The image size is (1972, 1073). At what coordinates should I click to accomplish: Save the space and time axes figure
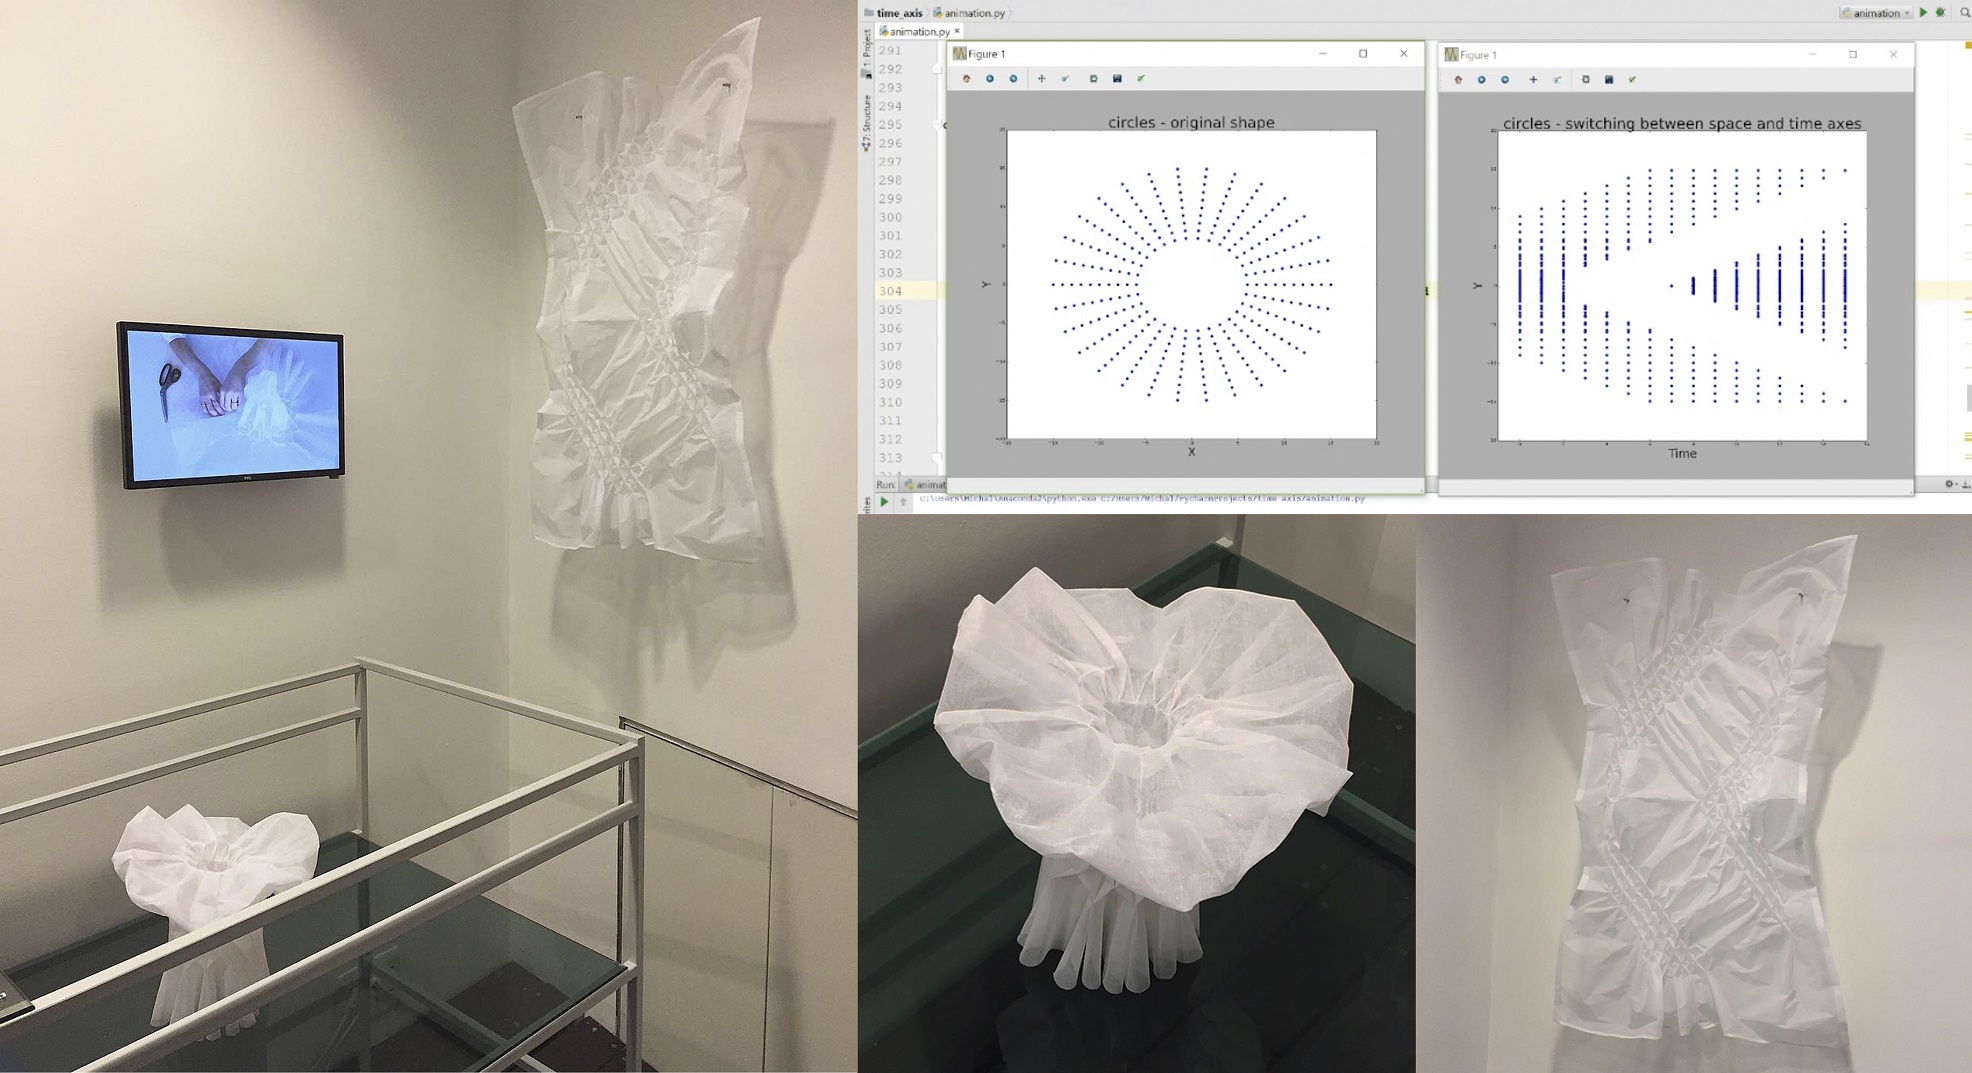1609,80
